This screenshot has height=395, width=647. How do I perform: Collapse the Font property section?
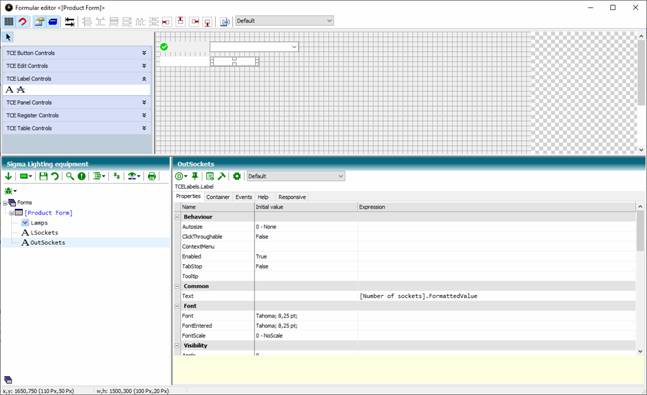click(177, 306)
